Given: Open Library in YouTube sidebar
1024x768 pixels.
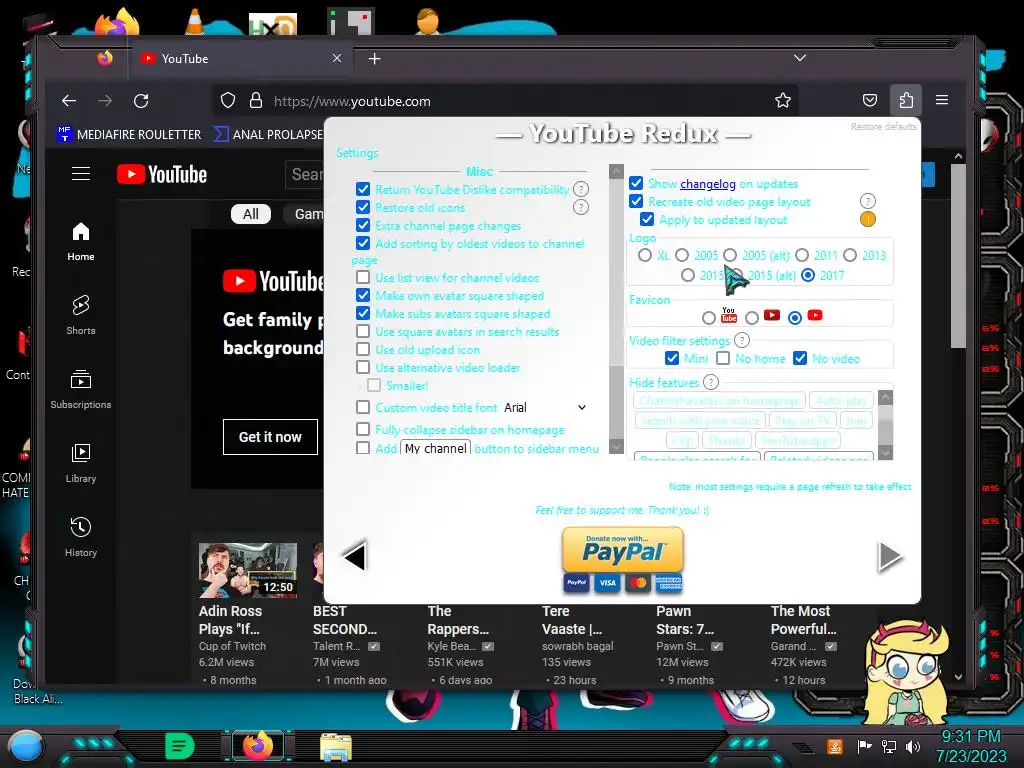Looking at the screenshot, I should (81, 463).
